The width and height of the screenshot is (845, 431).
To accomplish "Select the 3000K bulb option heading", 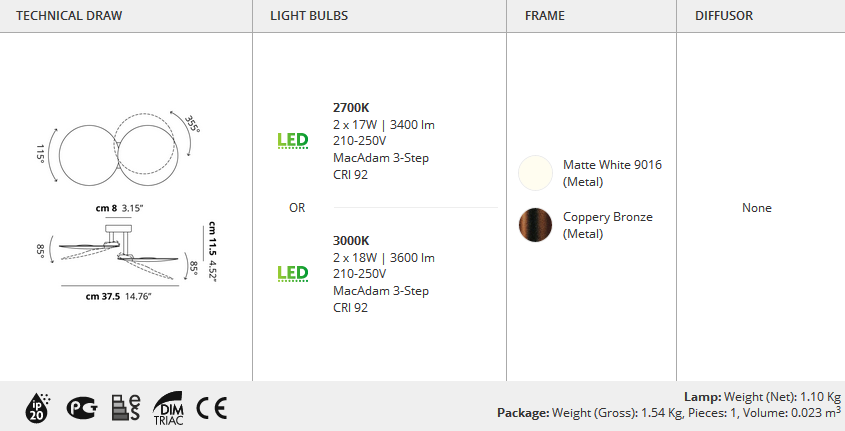I will 351,241.
